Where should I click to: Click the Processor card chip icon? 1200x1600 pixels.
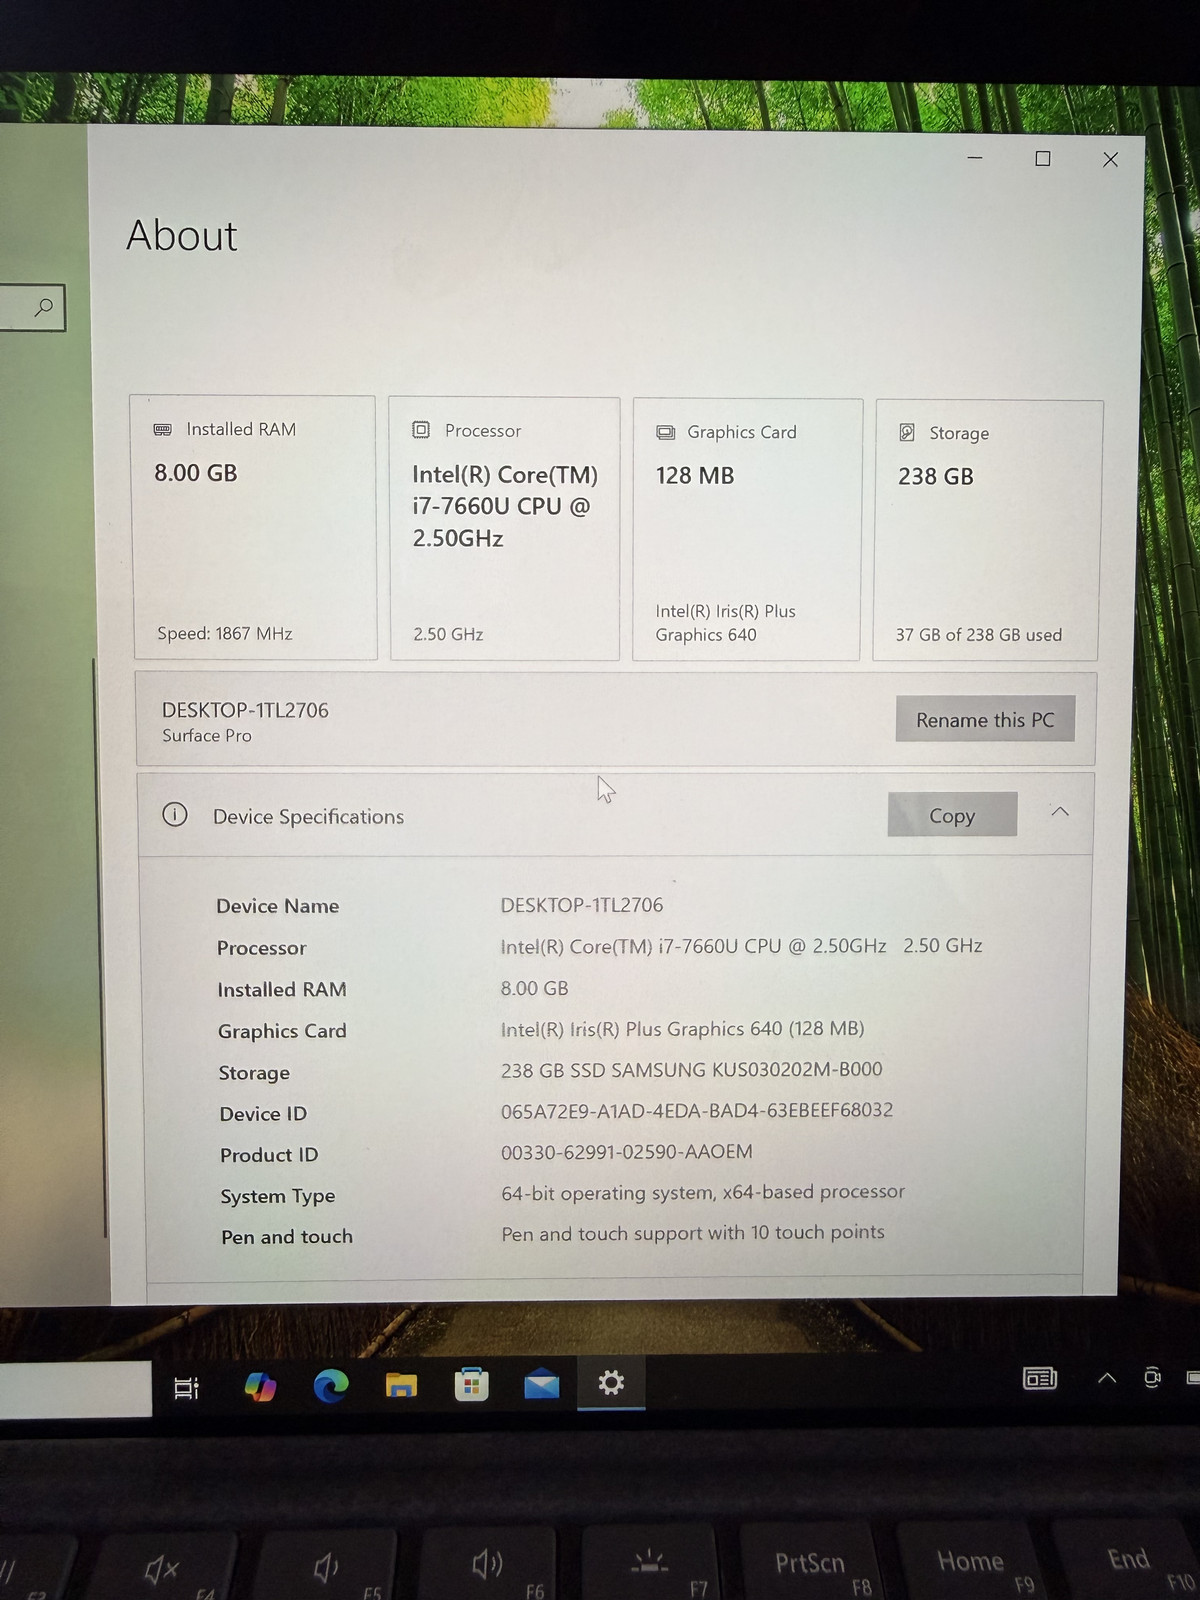(x=421, y=430)
